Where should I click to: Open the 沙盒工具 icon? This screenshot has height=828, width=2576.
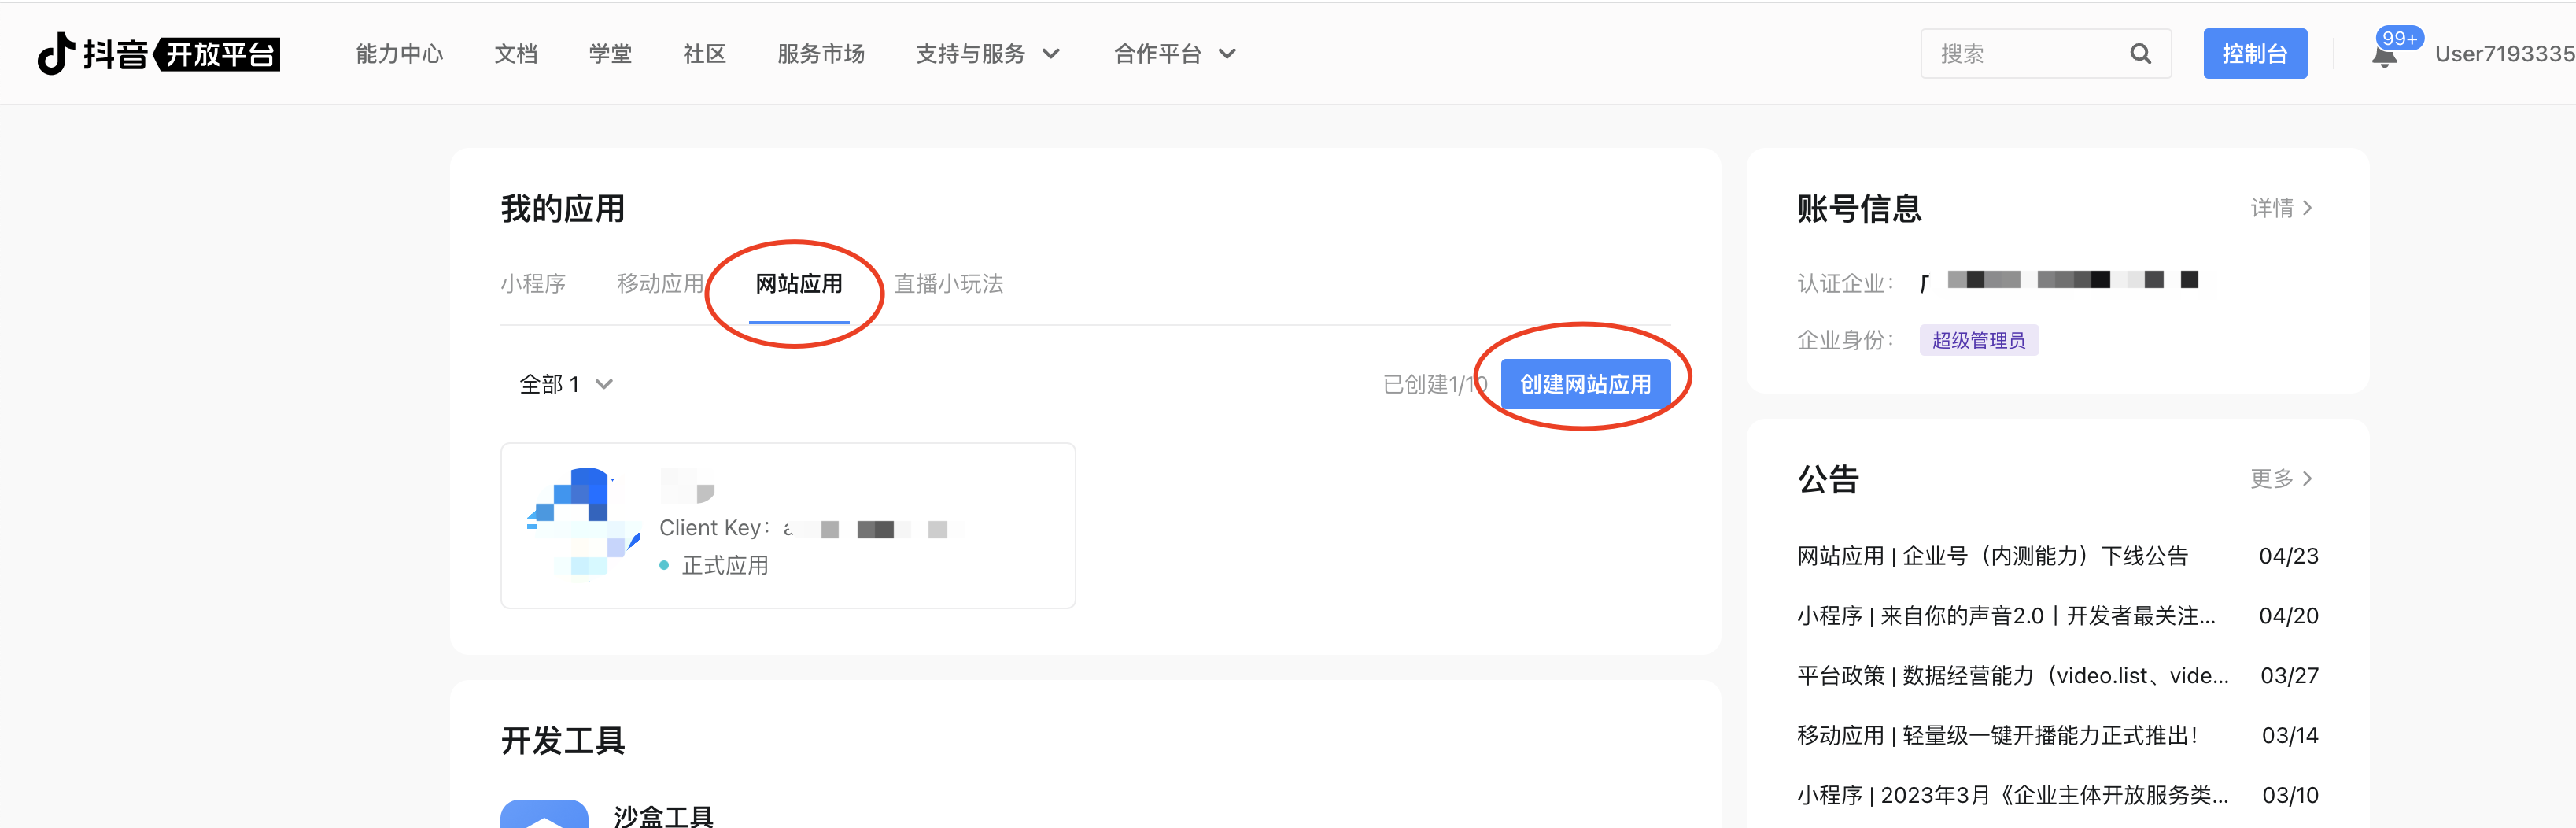click(544, 814)
